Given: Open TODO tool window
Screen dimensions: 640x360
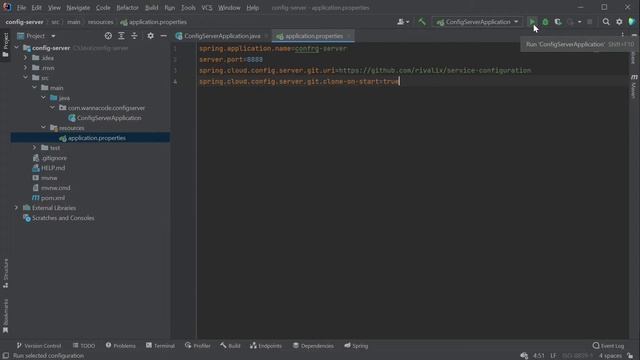Looking at the screenshot, I should (x=84, y=346).
